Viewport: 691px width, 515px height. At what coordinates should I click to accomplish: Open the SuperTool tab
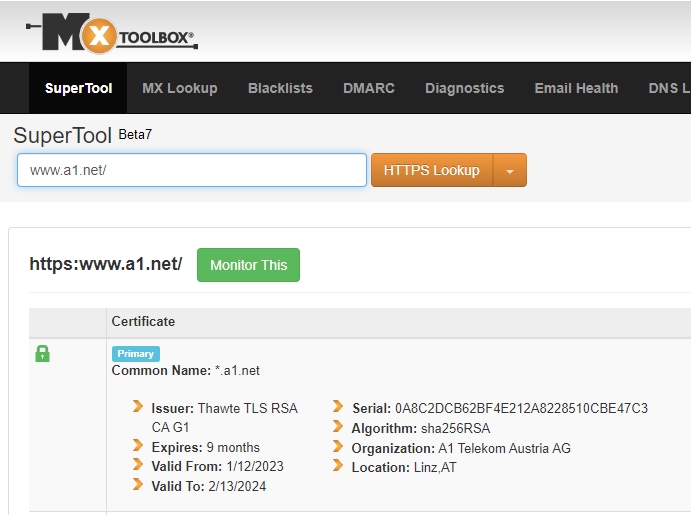(78, 88)
